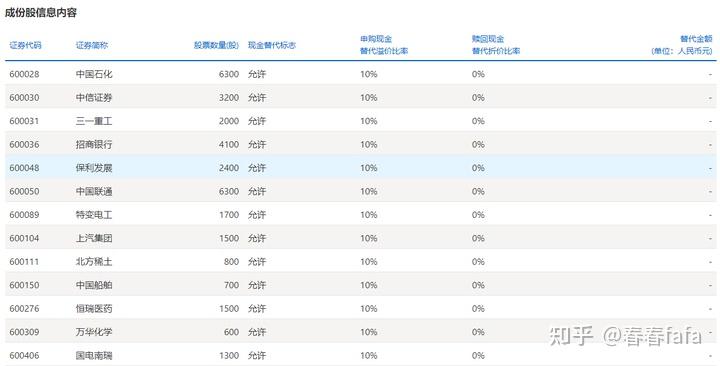The width and height of the screenshot is (720, 366).
Task: Click the 700 quantity cell
Action: click(231, 285)
